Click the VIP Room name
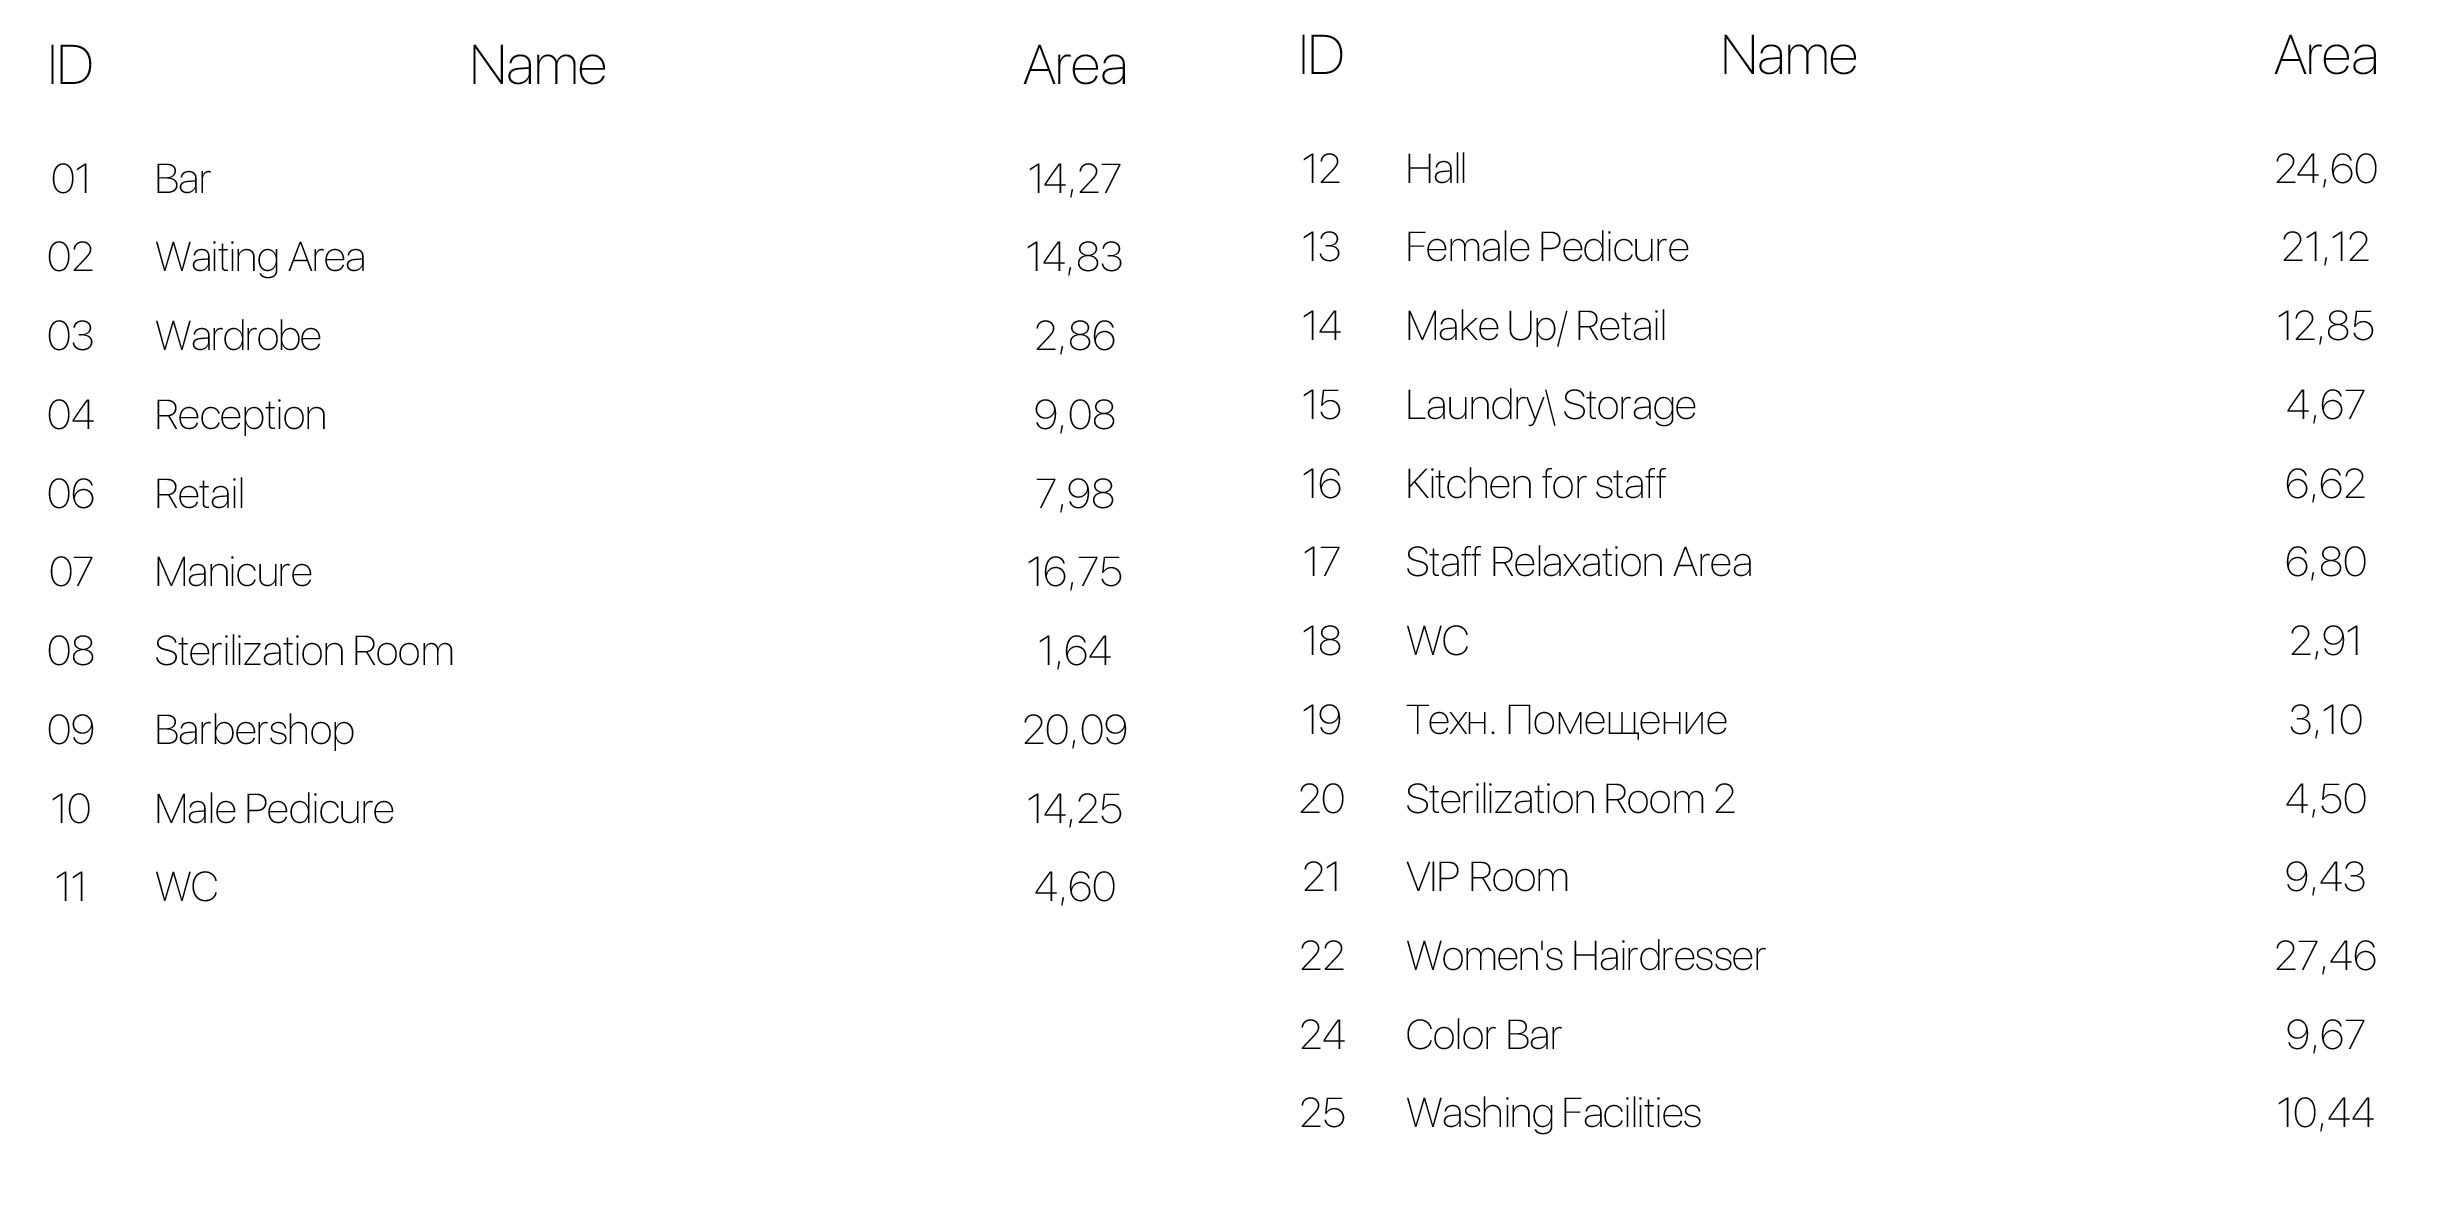This screenshot has width=2452, height=1218. 1487,877
